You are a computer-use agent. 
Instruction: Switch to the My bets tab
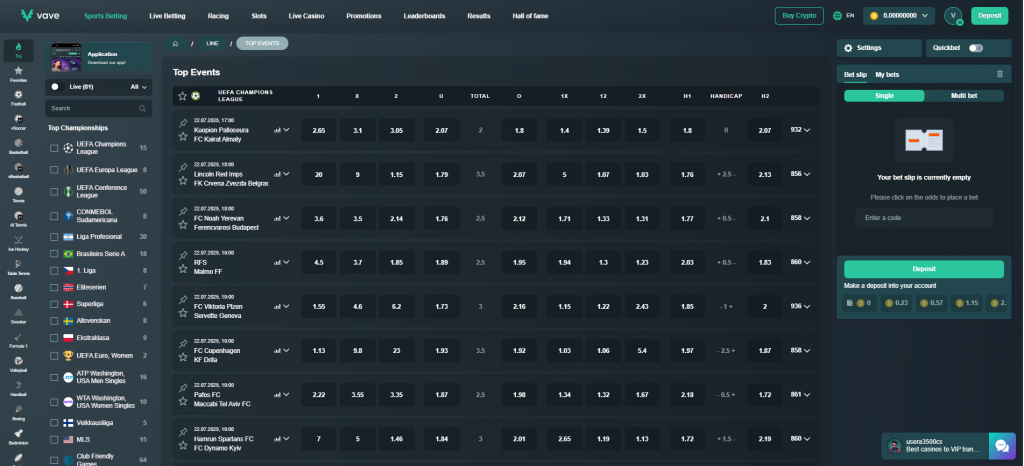coord(887,74)
